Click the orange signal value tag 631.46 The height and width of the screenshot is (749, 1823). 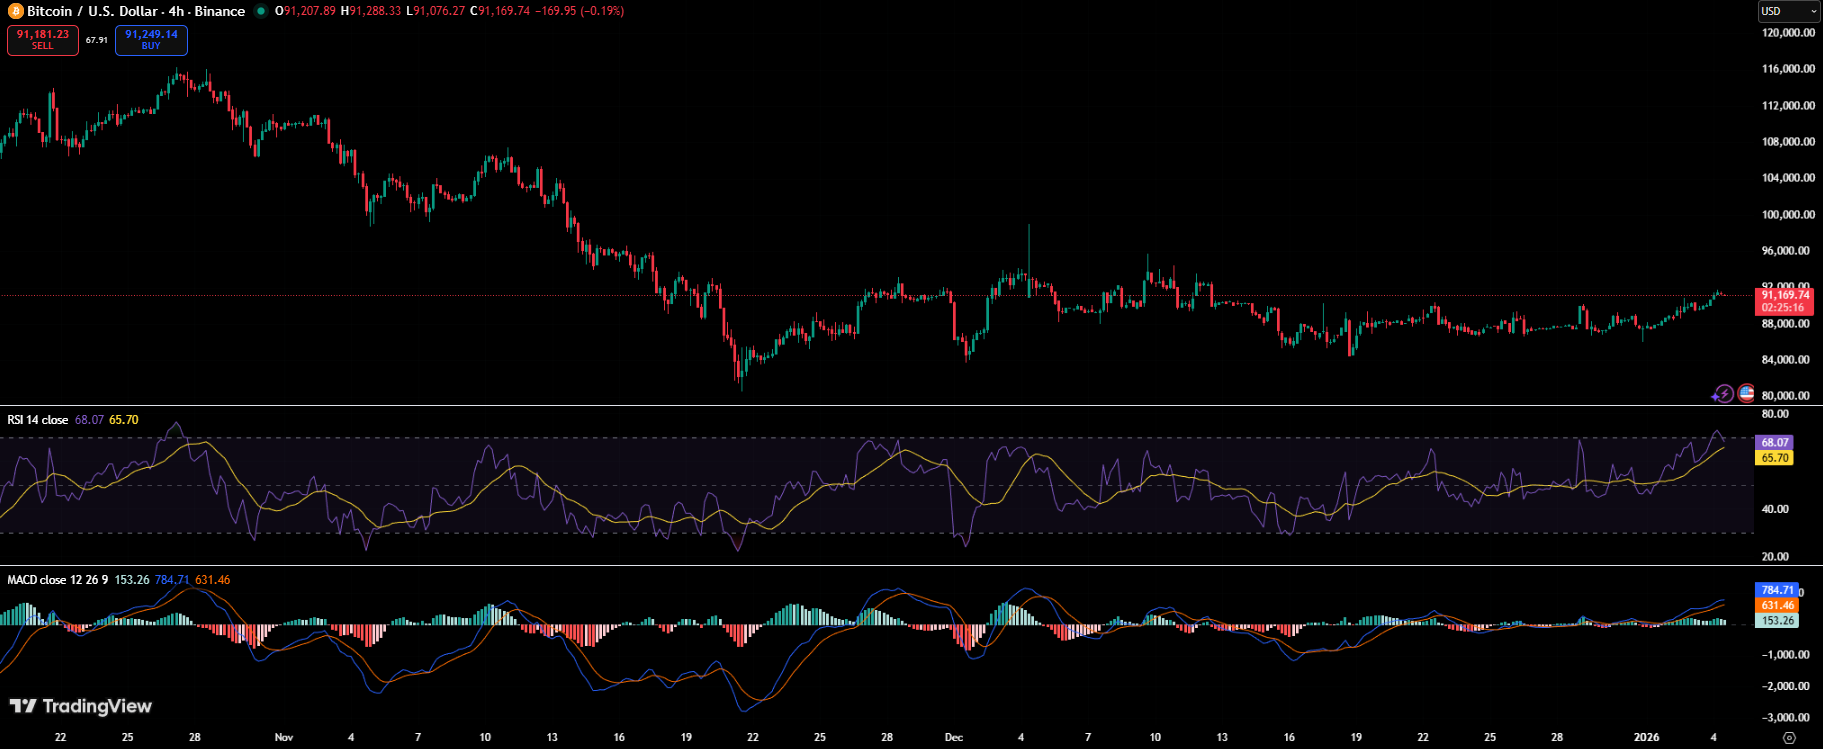(1777, 605)
